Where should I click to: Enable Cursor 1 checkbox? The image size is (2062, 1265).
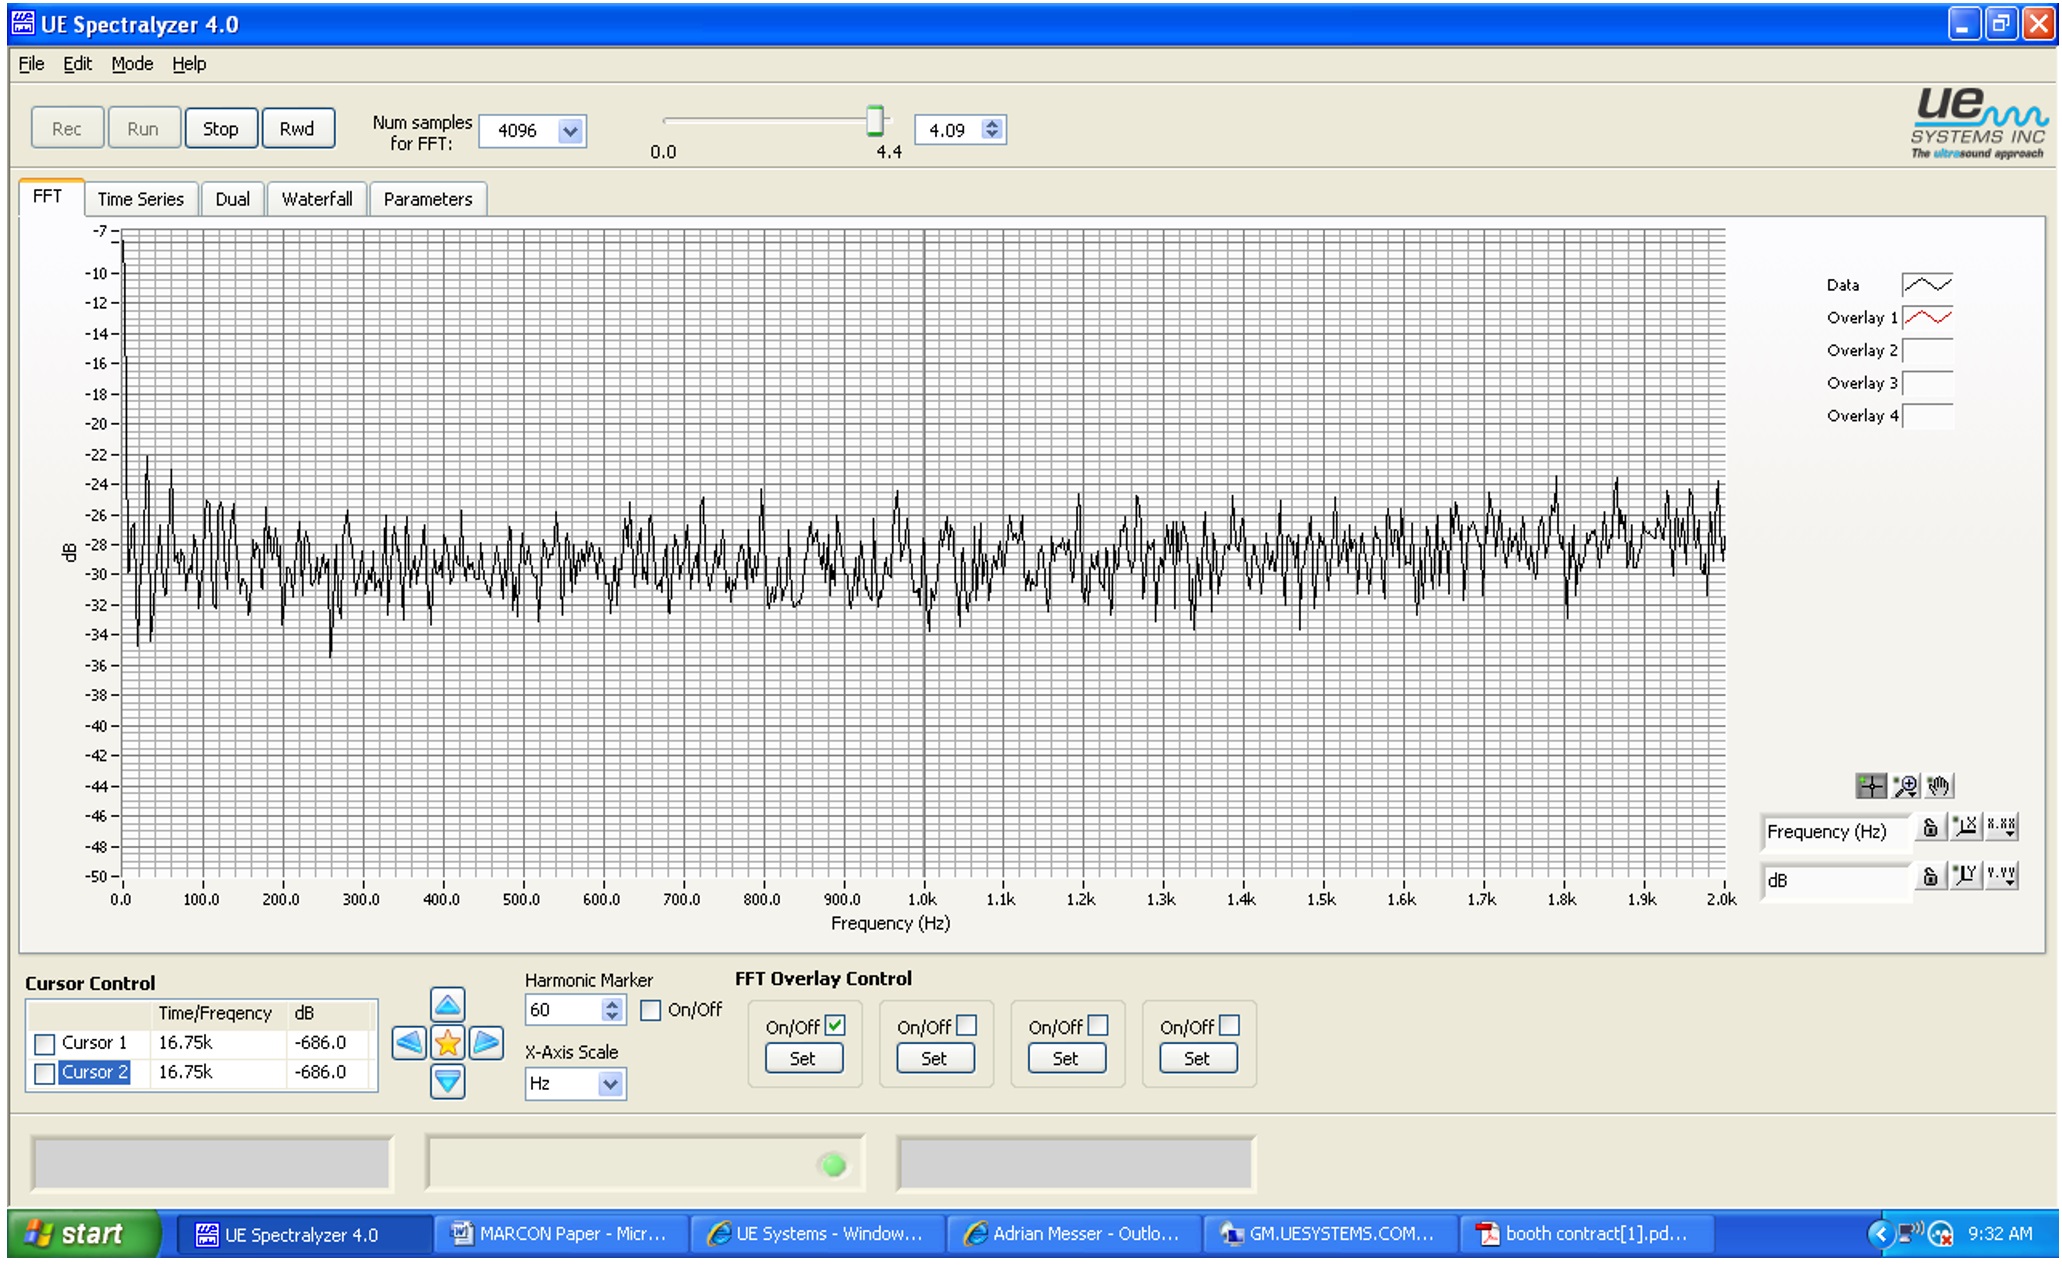point(44,1044)
